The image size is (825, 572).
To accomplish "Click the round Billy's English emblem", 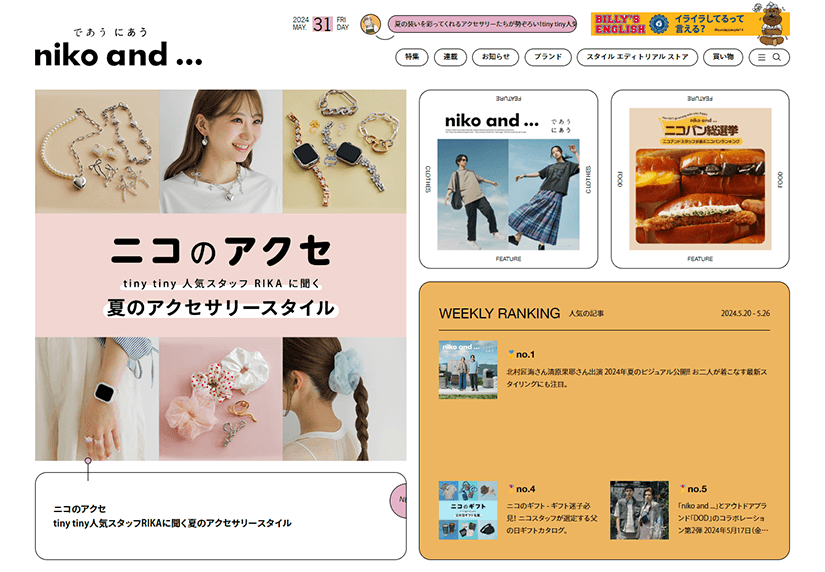I will pos(659,26).
